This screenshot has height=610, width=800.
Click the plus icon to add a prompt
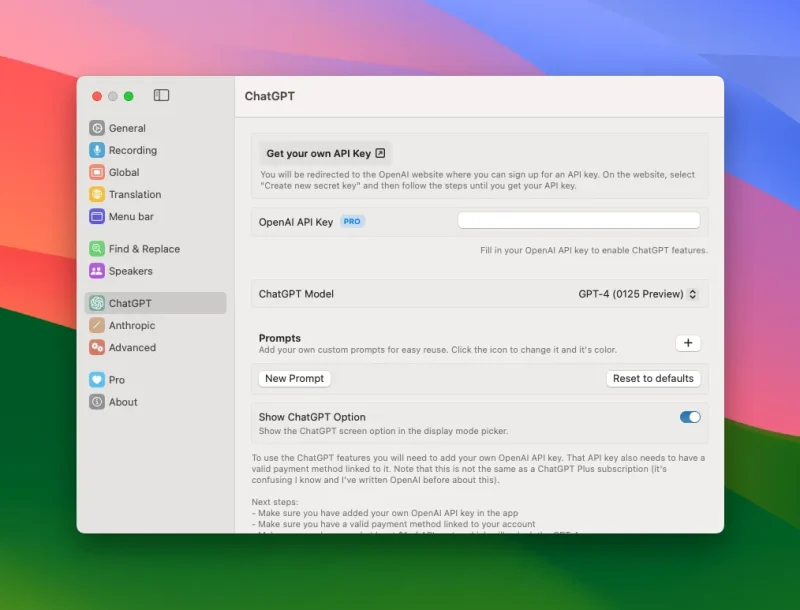click(688, 343)
